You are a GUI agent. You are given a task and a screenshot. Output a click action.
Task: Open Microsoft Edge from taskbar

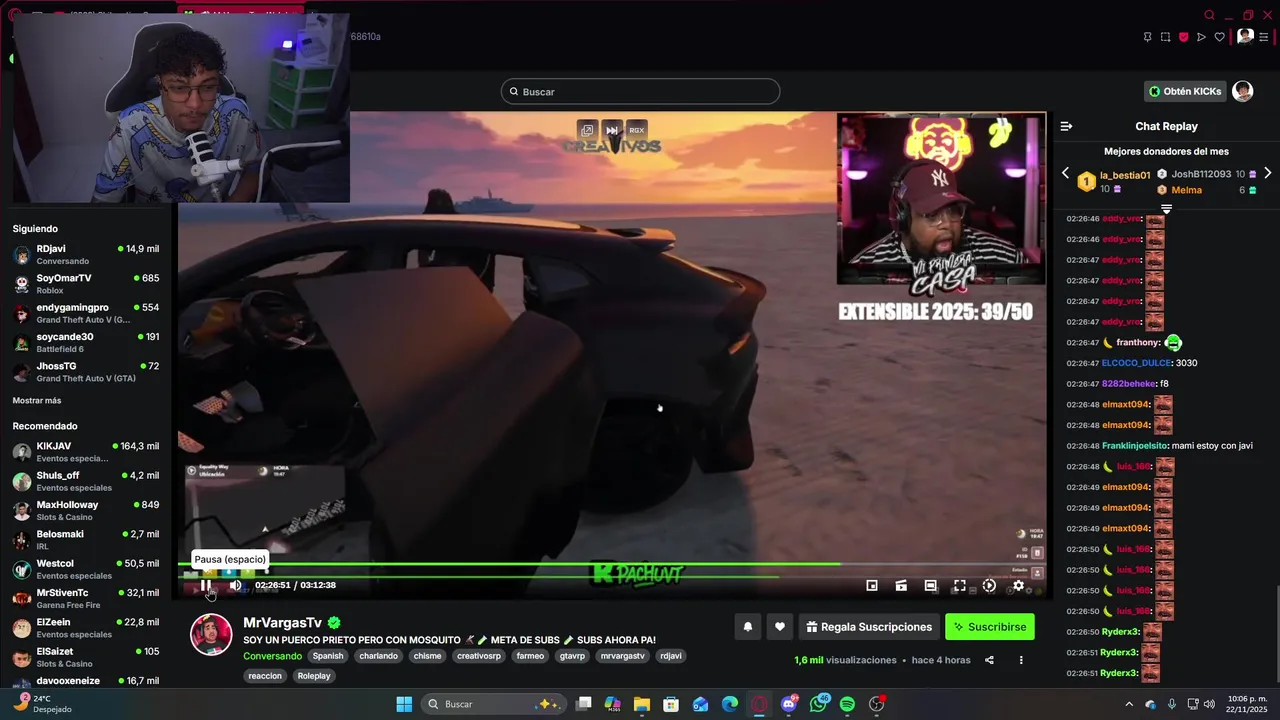point(730,704)
